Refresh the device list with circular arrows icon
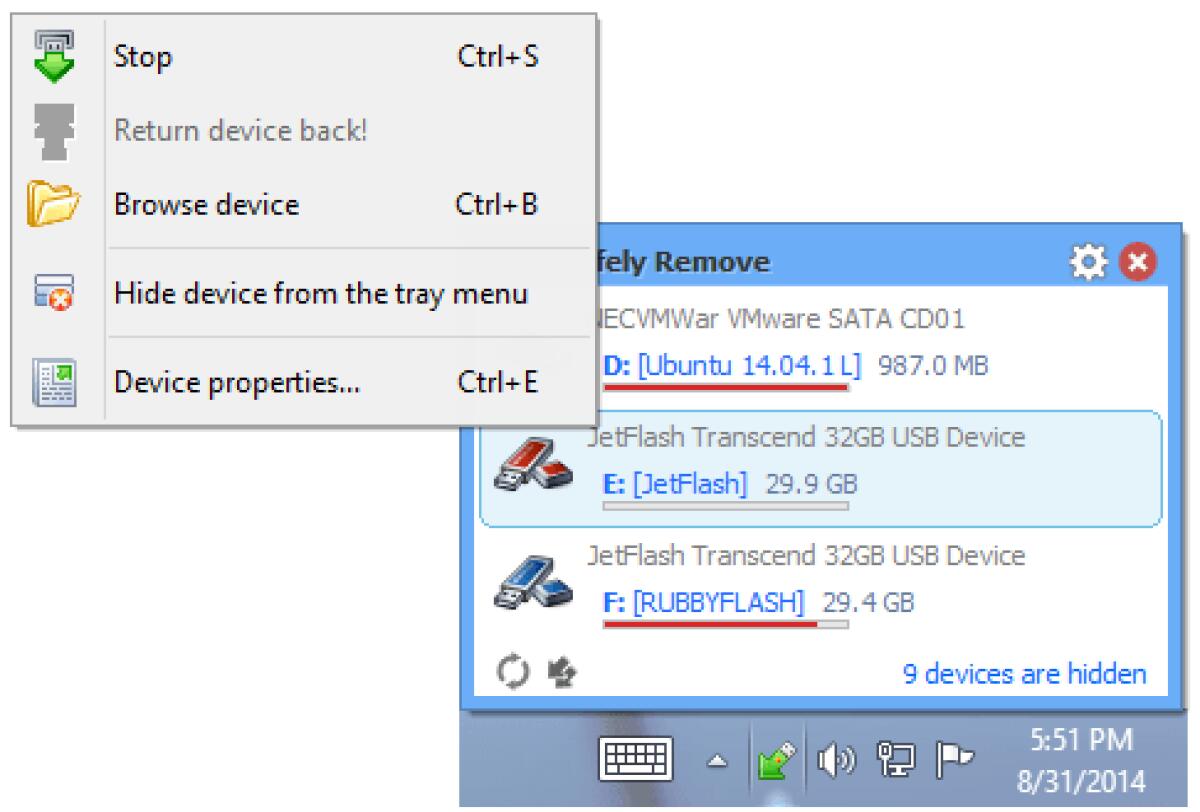The width and height of the screenshot is (1200, 812). click(513, 673)
